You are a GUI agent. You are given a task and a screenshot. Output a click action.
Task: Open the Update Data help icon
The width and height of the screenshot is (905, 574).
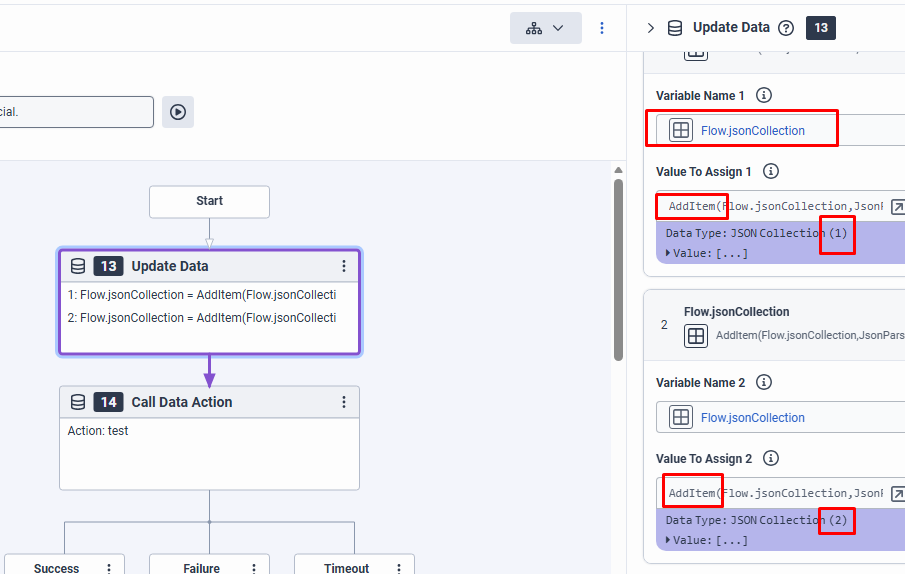[786, 28]
